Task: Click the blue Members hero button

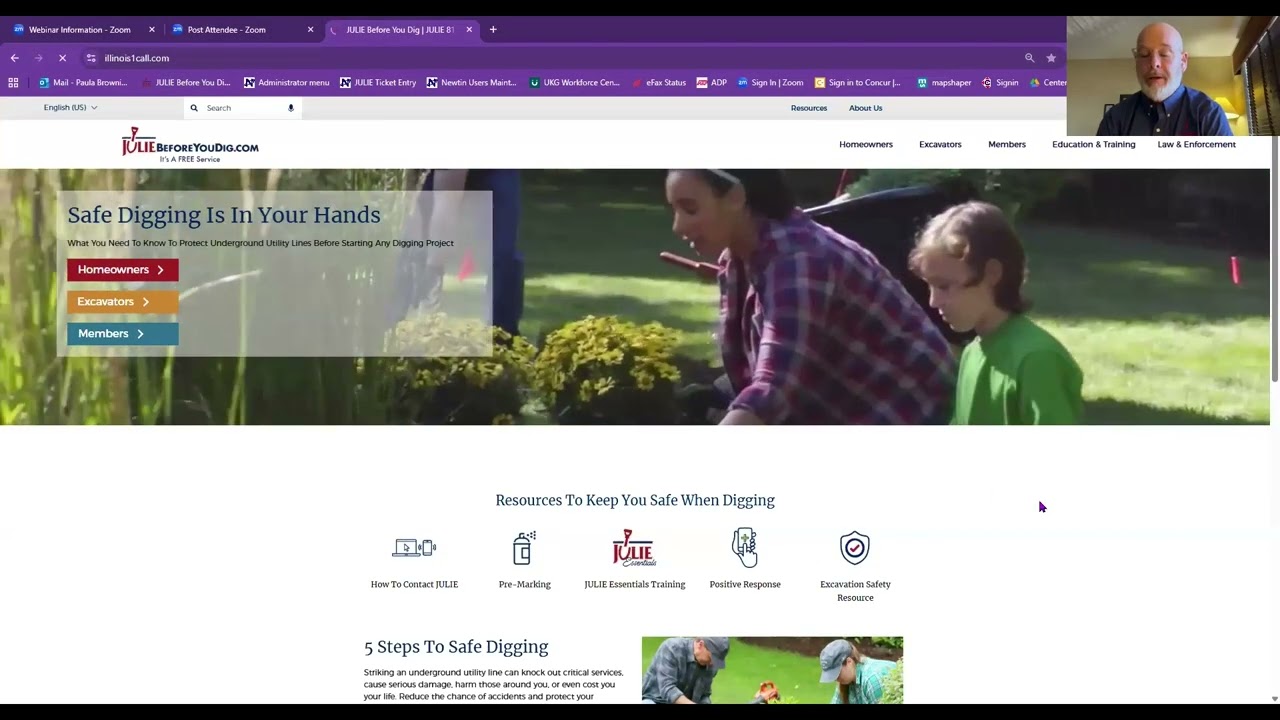Action: click(123, 334)
